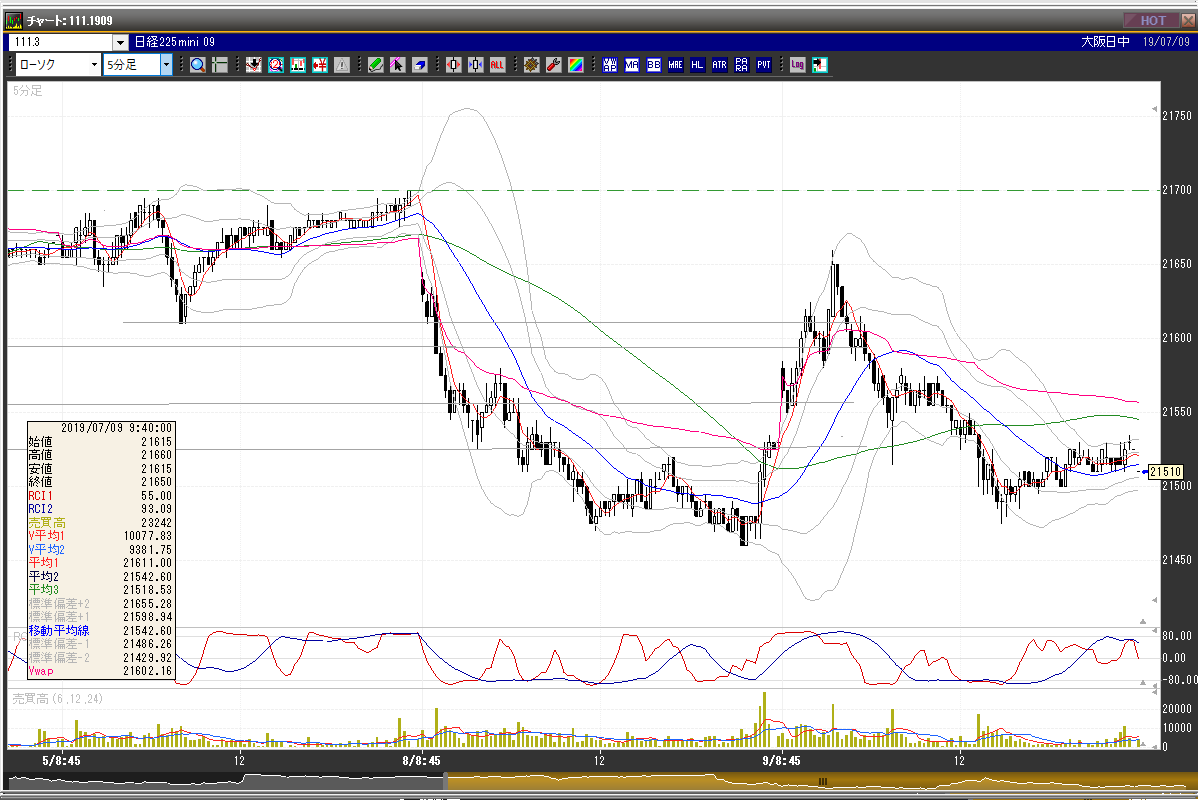Open the rainbow color settings icon
This screenshot has width=1198, height=800.
point(576,65)
